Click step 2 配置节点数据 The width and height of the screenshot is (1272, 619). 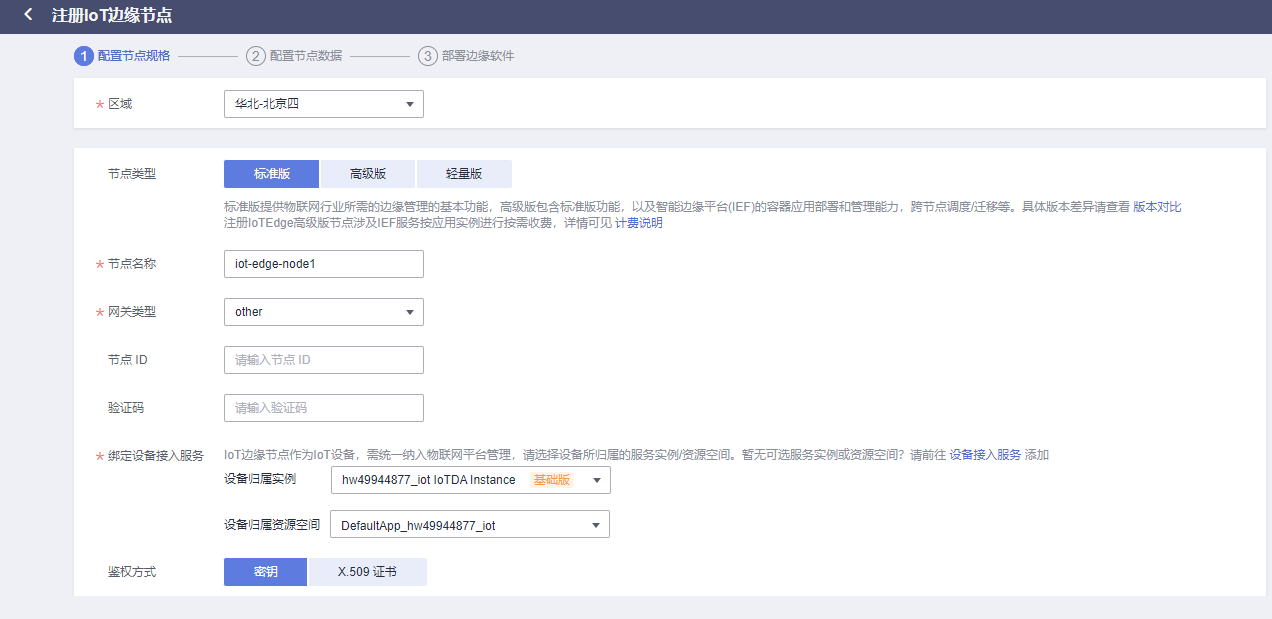[x=294, y=56]
